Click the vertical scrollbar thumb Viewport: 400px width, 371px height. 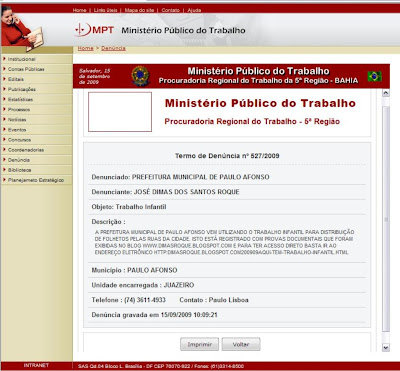(x=386, y=219)
